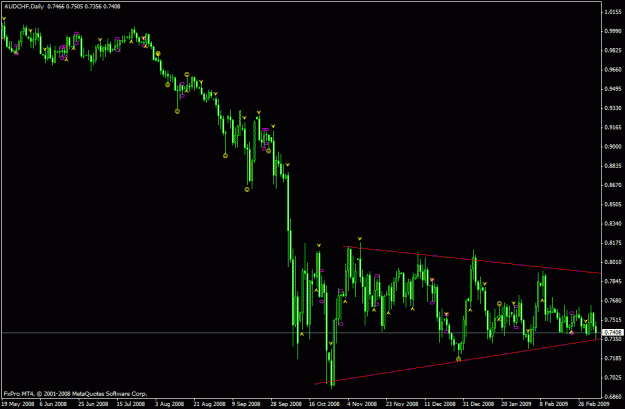Viewport: 625px width, 409px height.
Task: Click the 4 Nov 2008 date label
Action: click(x=362, y=404)
